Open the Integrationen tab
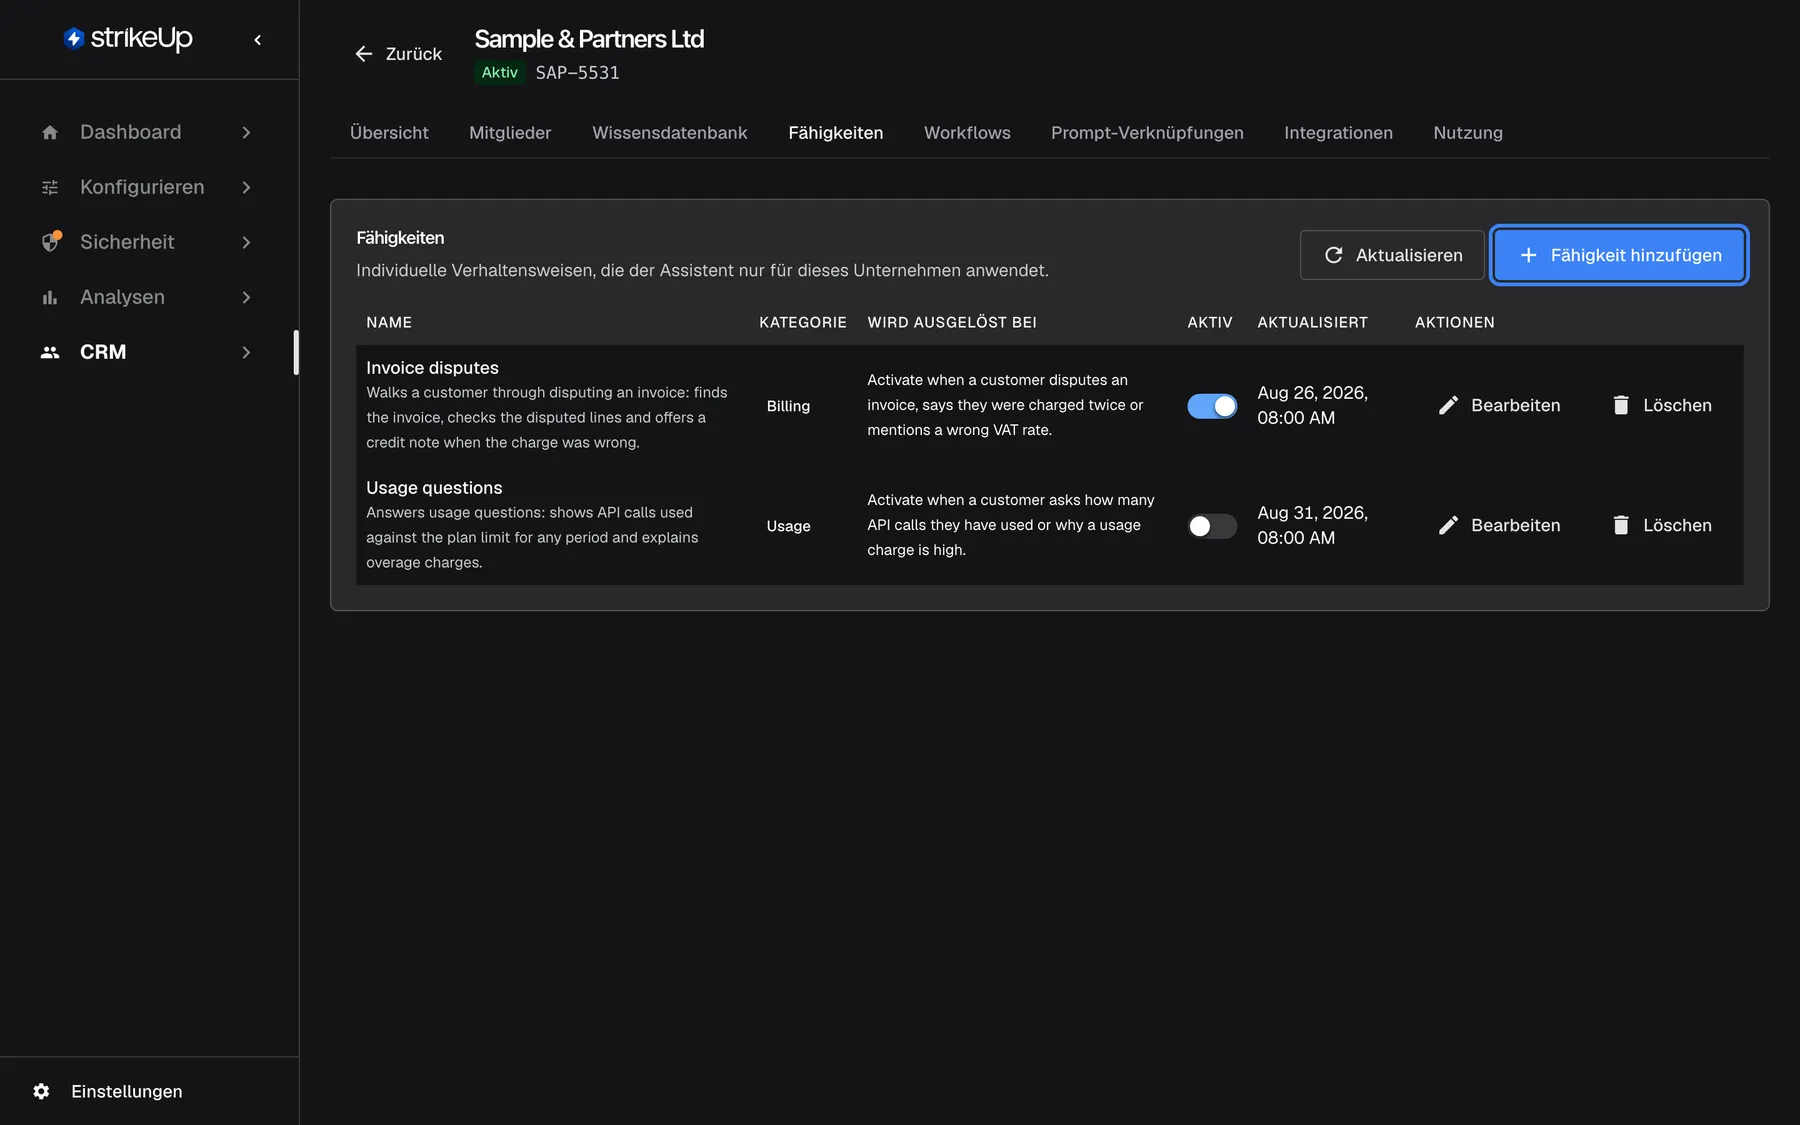1800x1125 pixels. pyautogui.click(x=1338, y=133)
